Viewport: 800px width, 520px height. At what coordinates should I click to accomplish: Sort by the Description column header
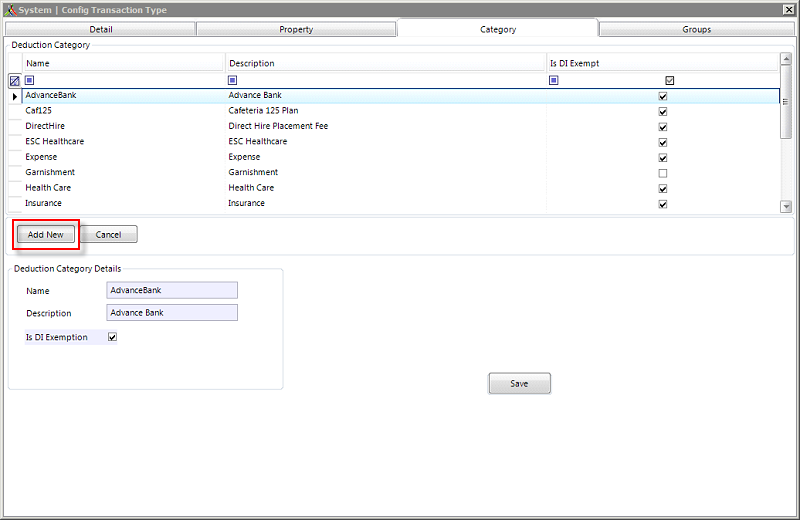[x=386, y=63]
